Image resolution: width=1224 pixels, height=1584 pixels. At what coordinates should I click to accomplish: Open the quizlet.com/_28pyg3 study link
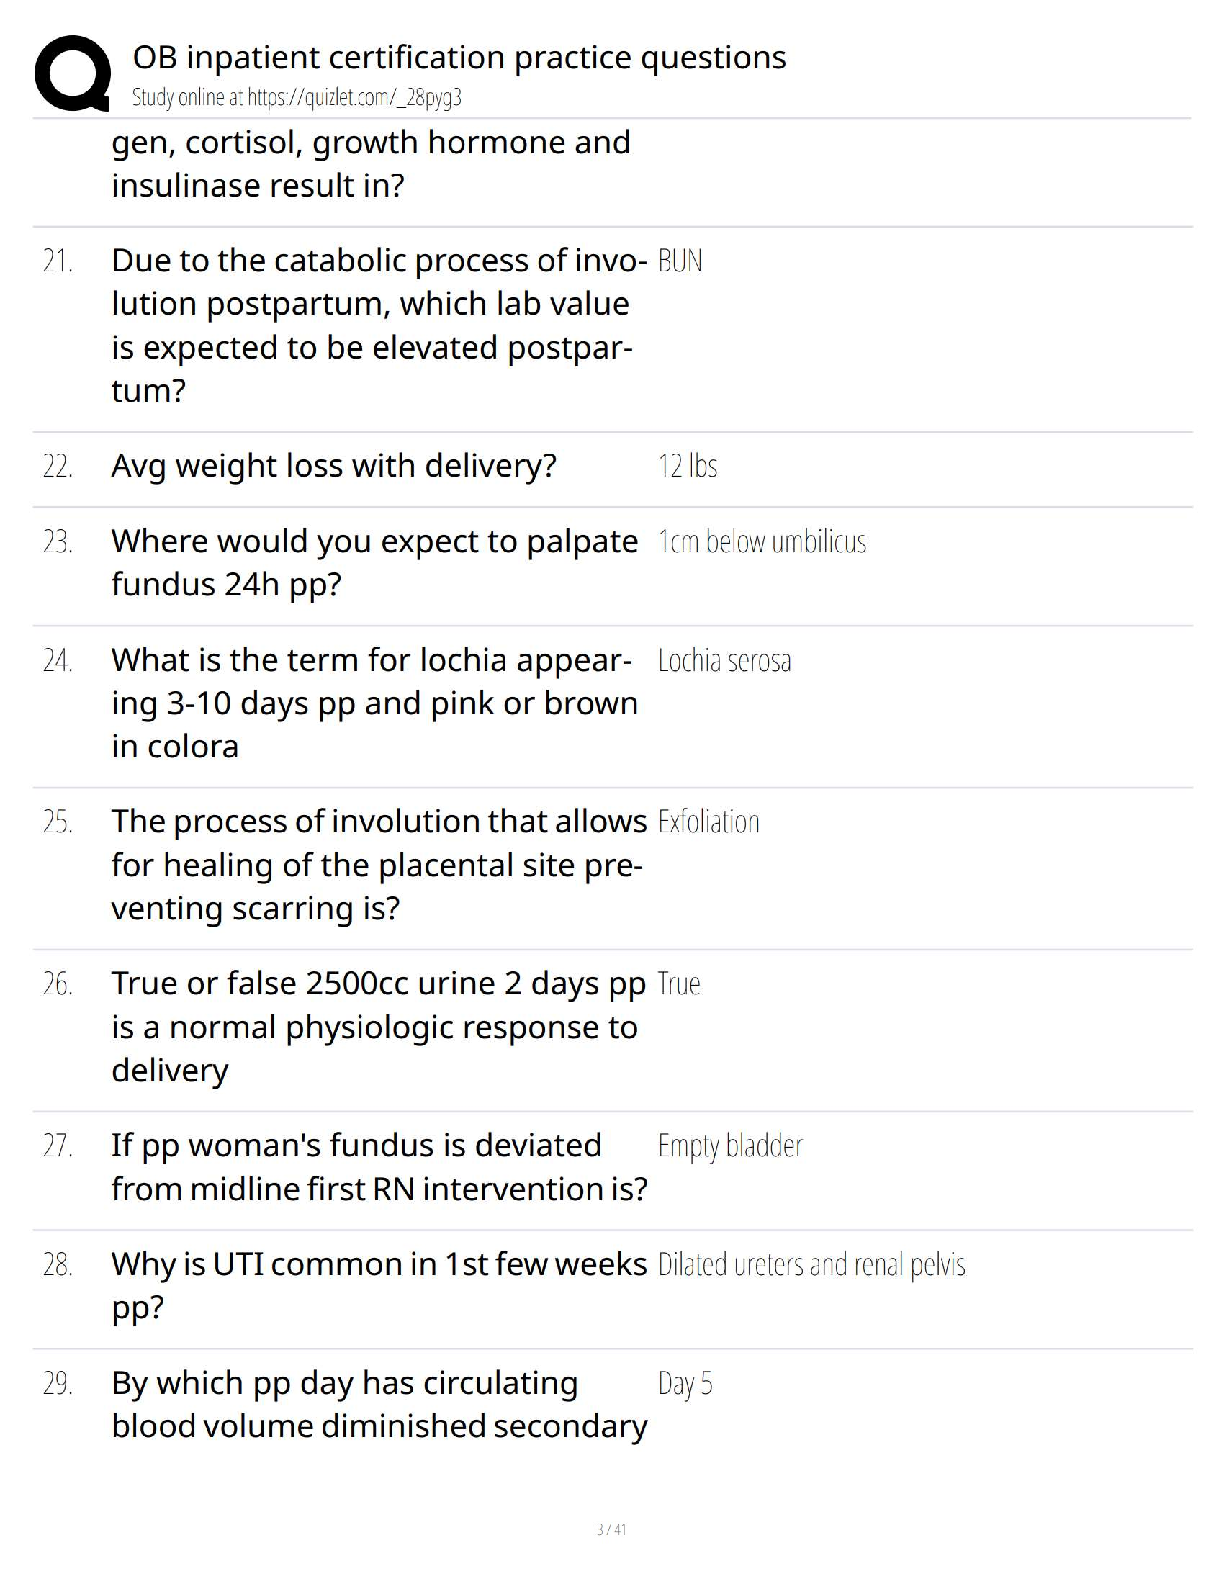(297, 97)
